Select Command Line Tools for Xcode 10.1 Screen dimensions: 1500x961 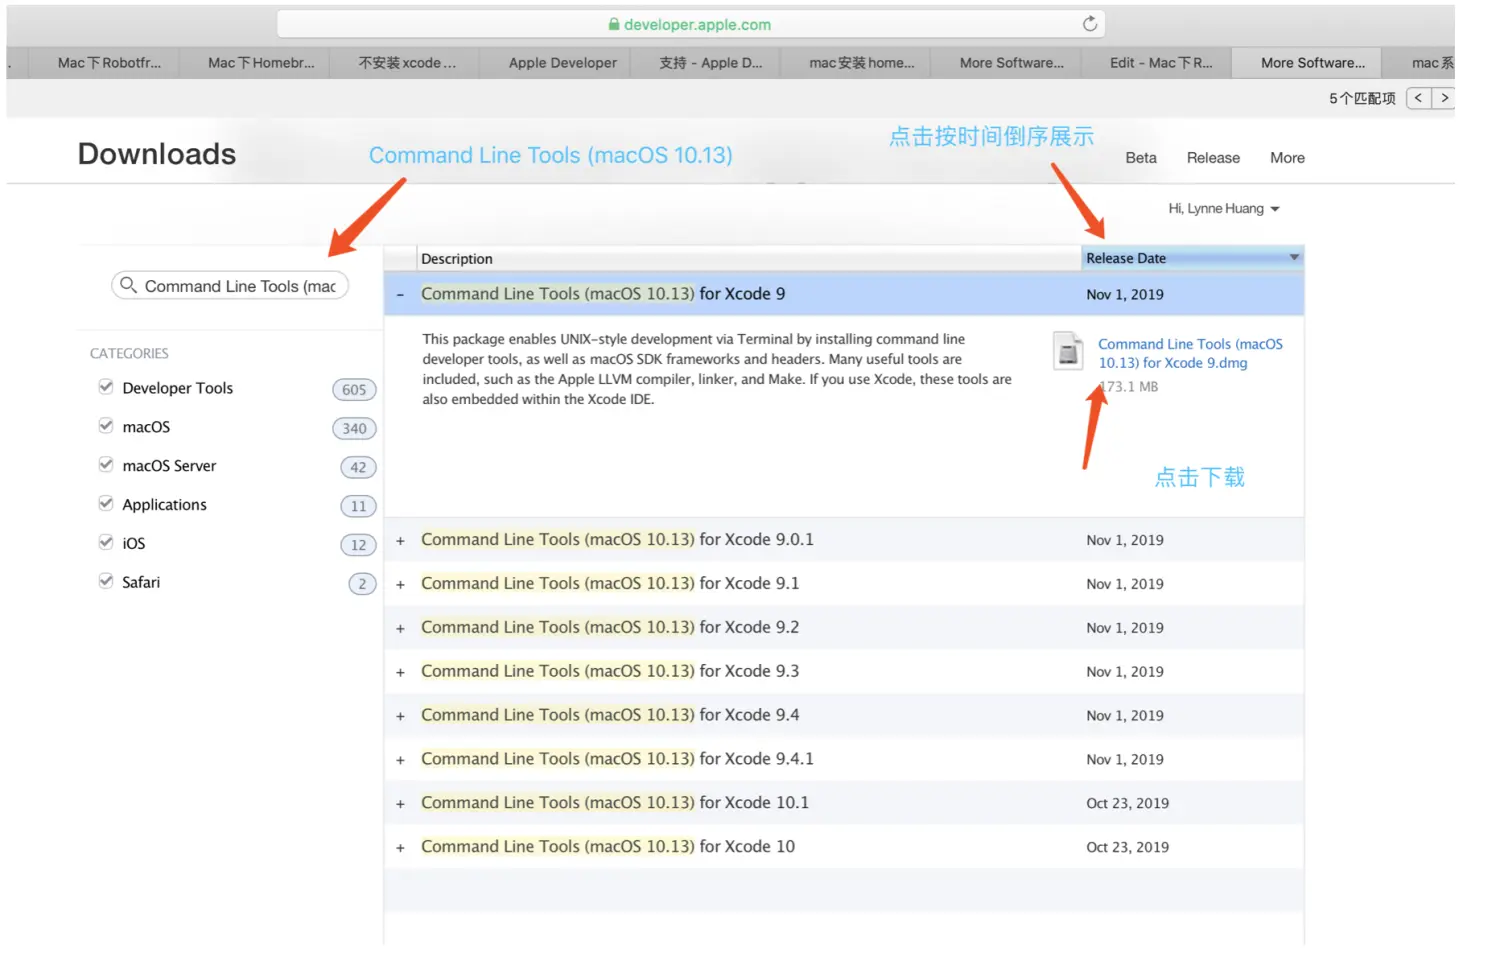(x=615, y=803)
